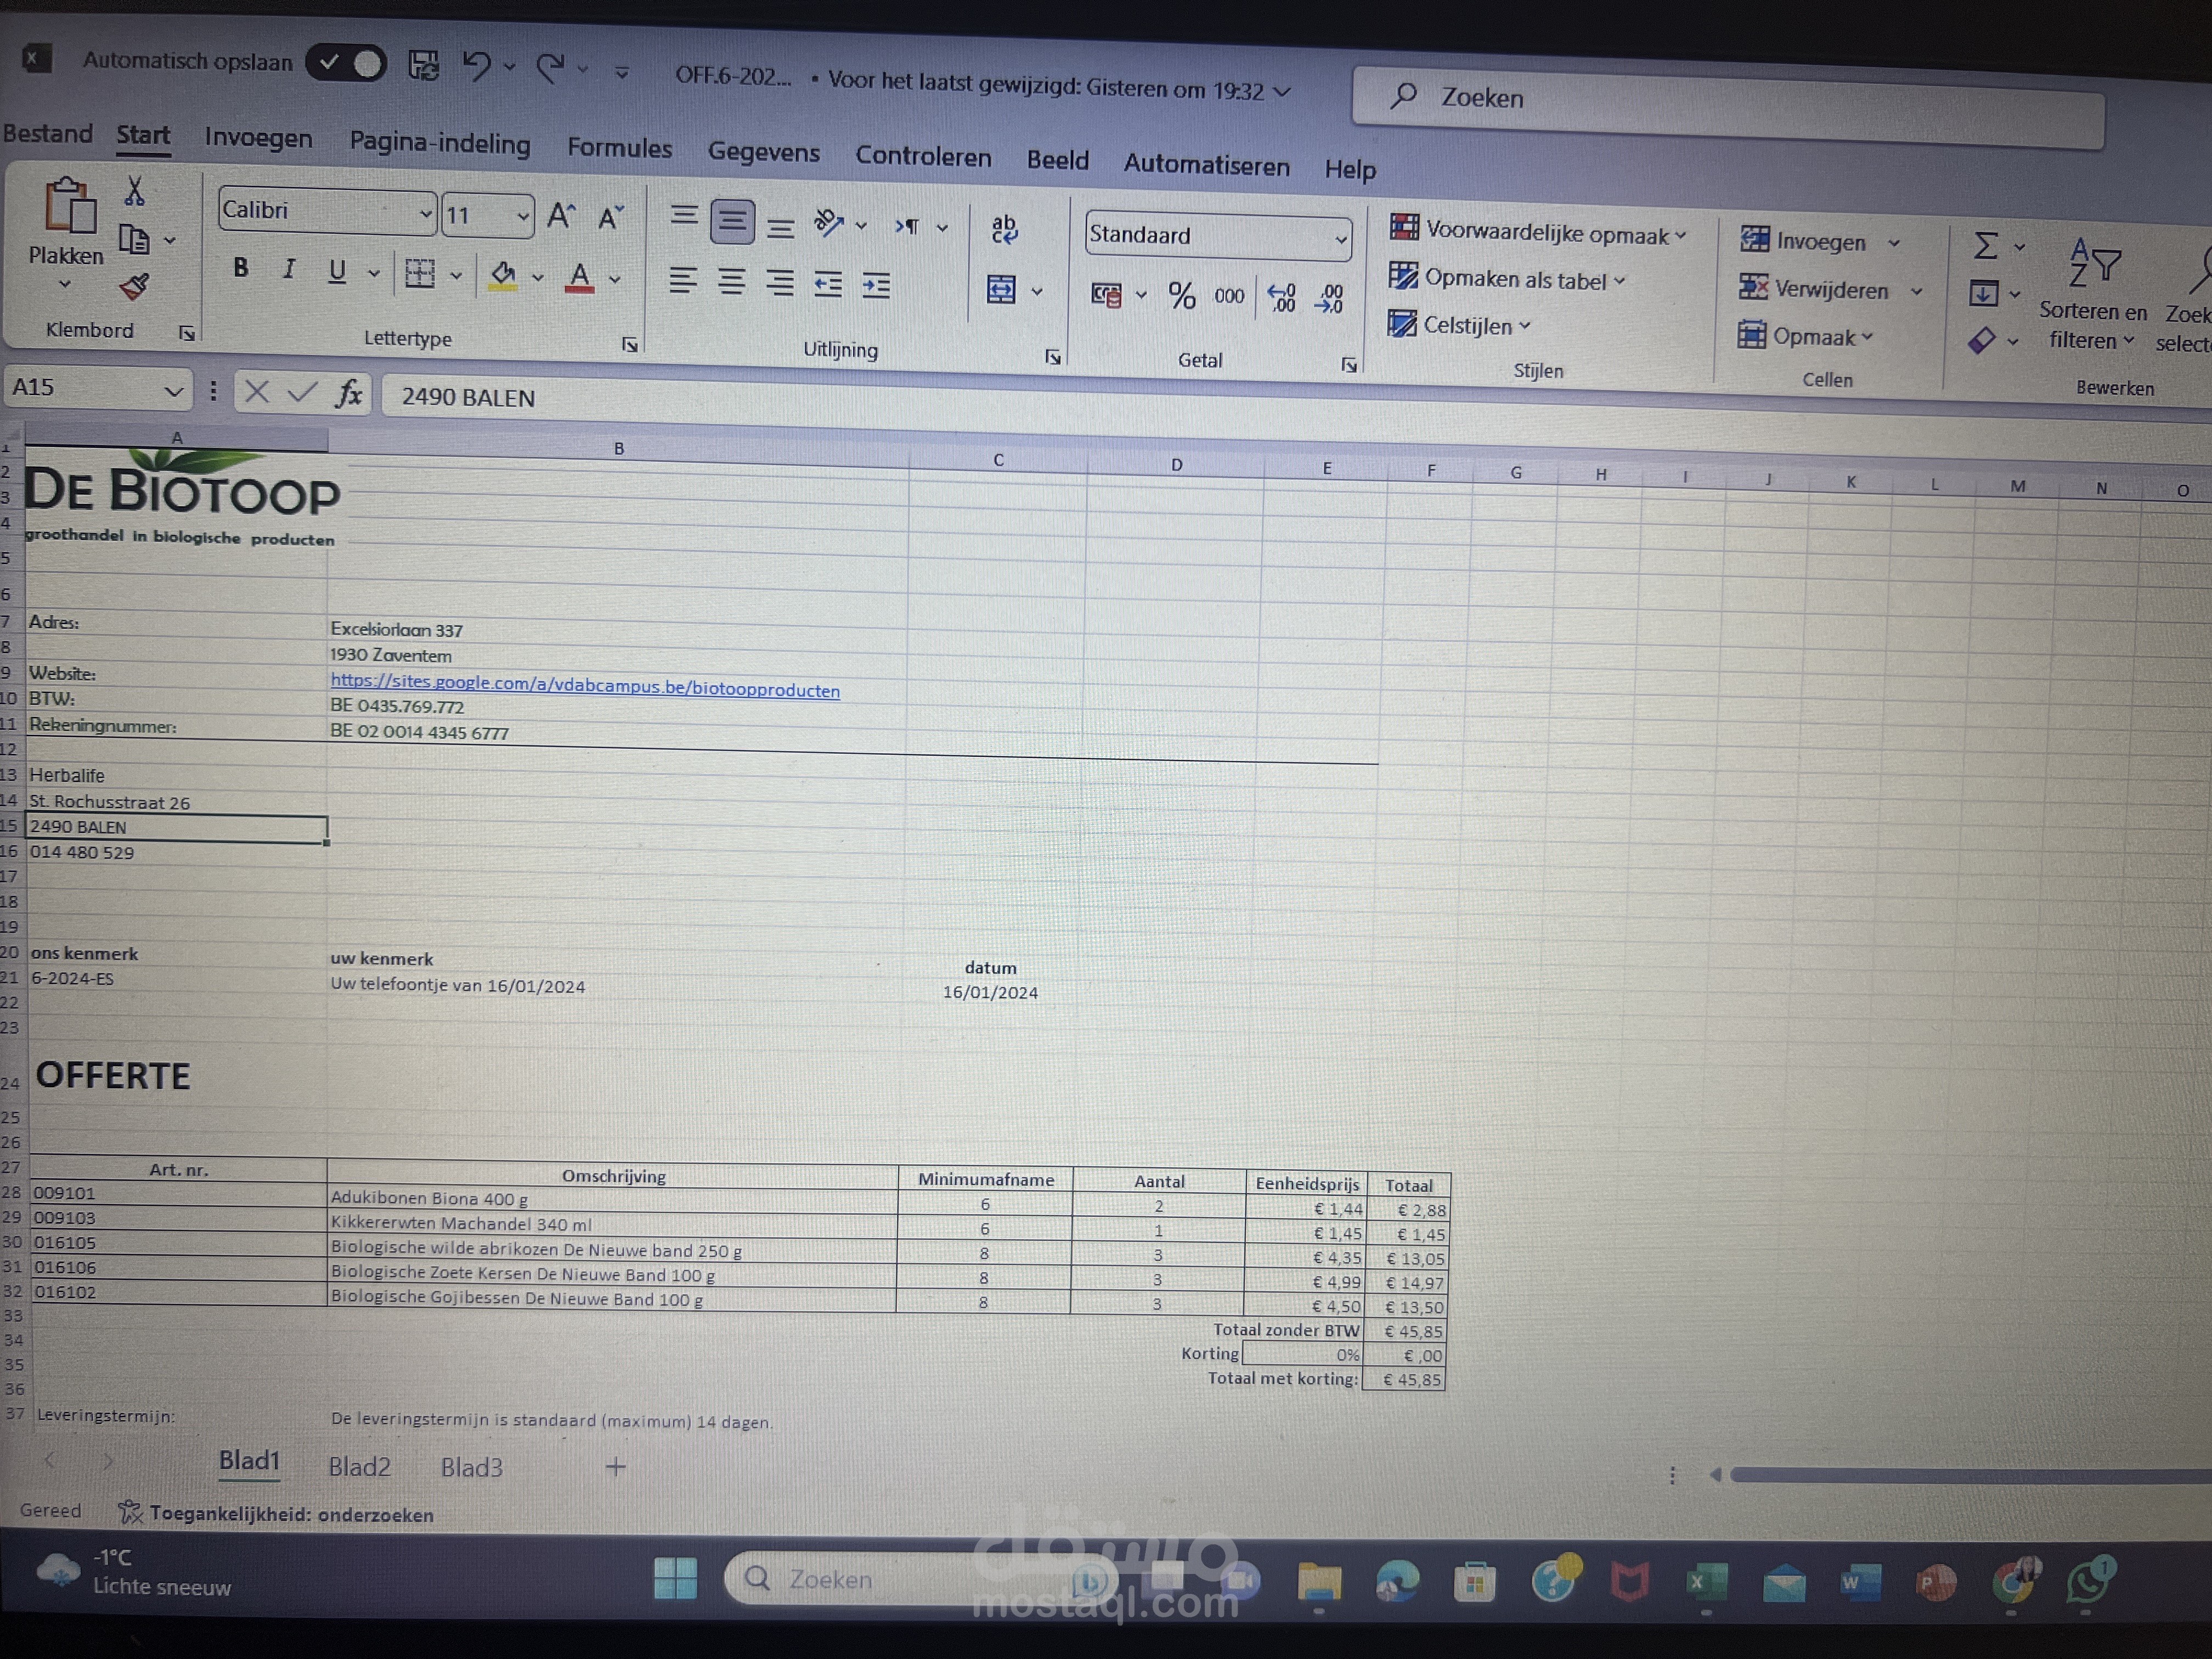
Task: Click the horizontal scrollbar thumb
Action: click(x=1970, y=1475)
